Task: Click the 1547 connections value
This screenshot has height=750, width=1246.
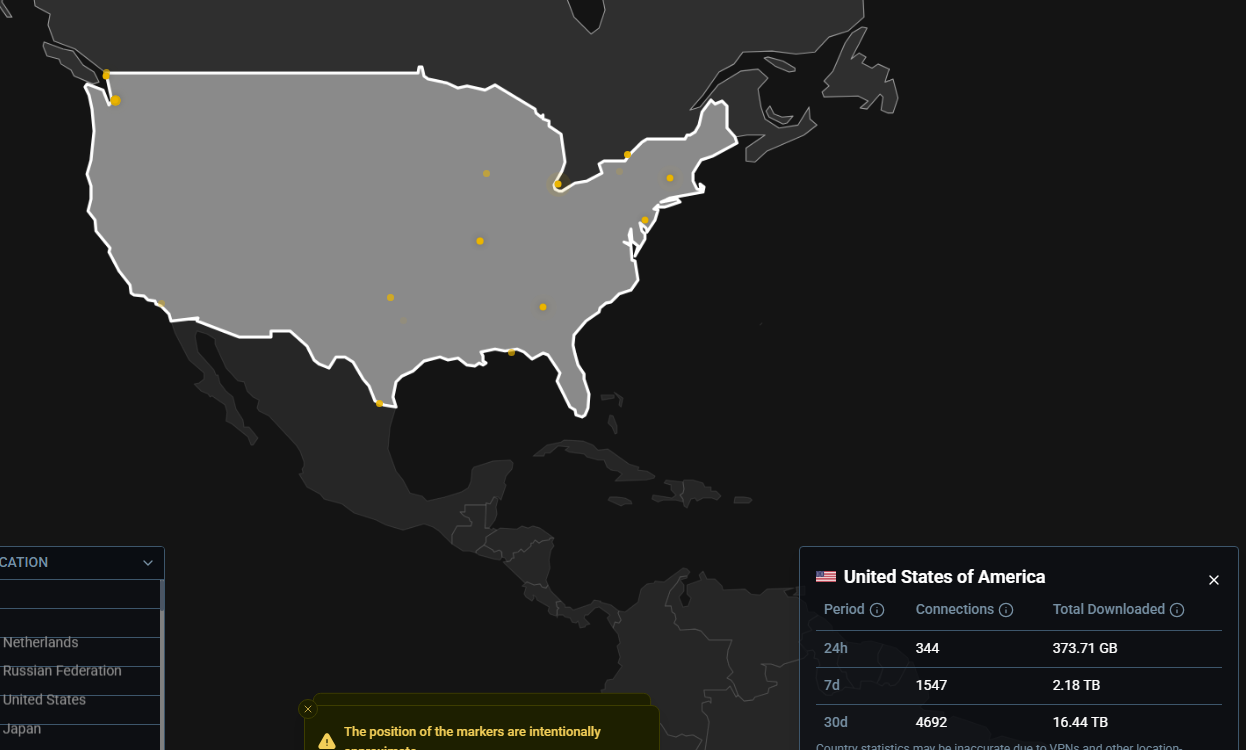Action: (x=931, y=685)
